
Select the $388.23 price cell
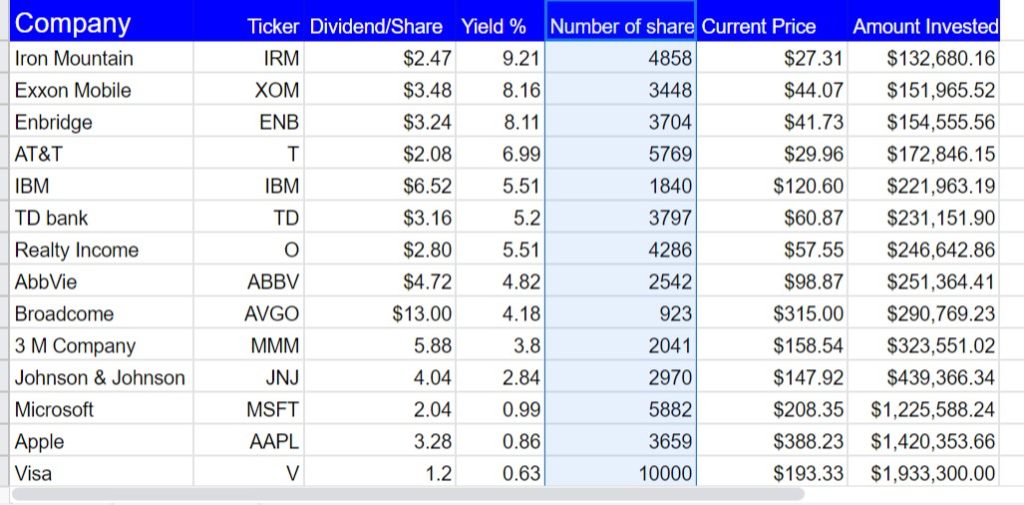click(772, 442)
